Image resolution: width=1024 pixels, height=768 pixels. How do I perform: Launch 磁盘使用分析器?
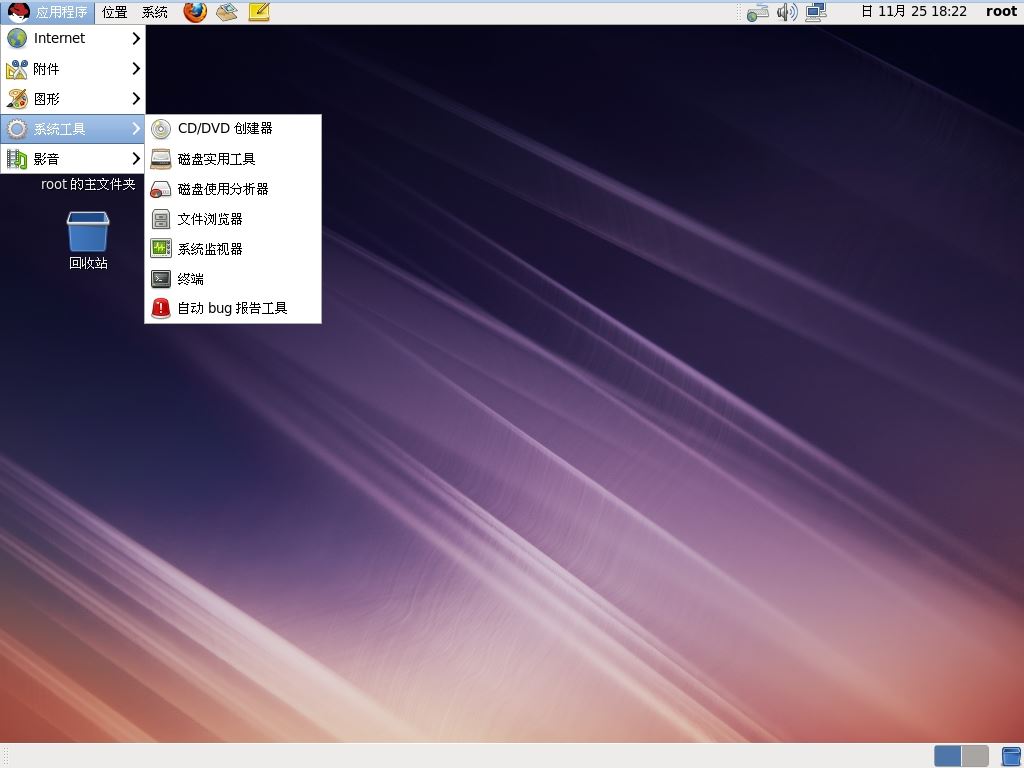pyautogui.click(x=232, y=189)
